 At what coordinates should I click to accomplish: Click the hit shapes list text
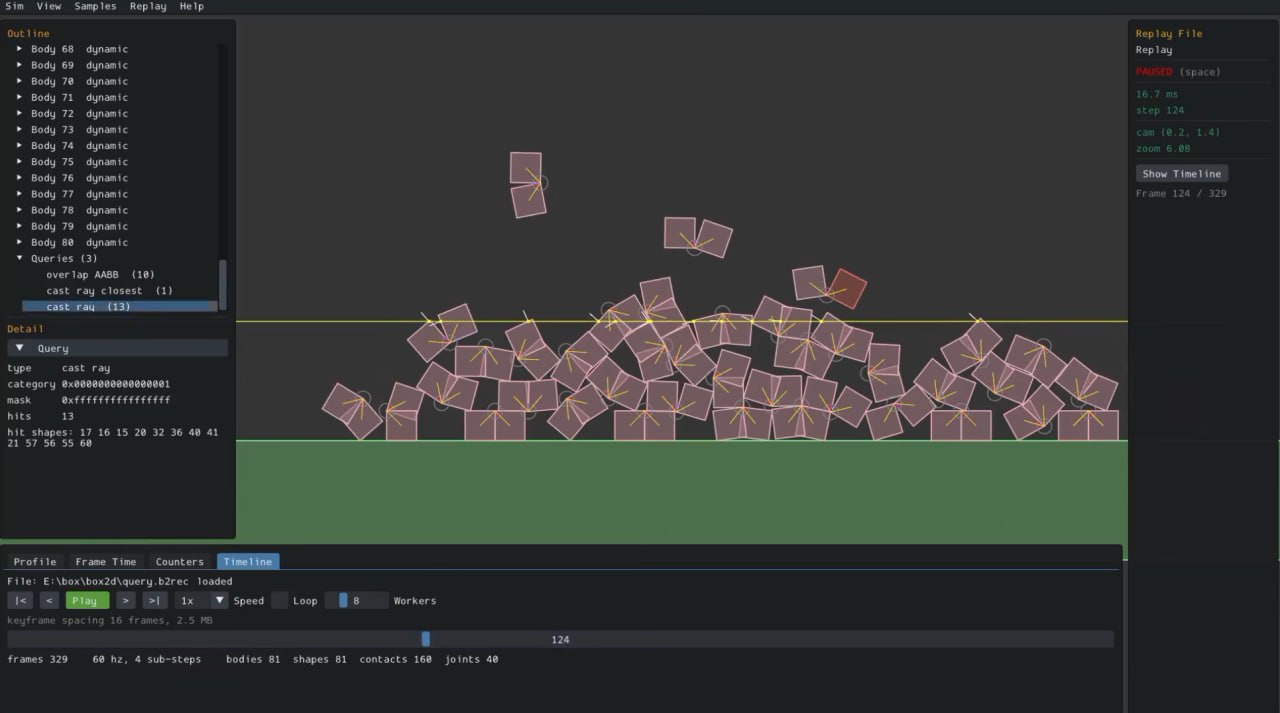coord(112,438)
